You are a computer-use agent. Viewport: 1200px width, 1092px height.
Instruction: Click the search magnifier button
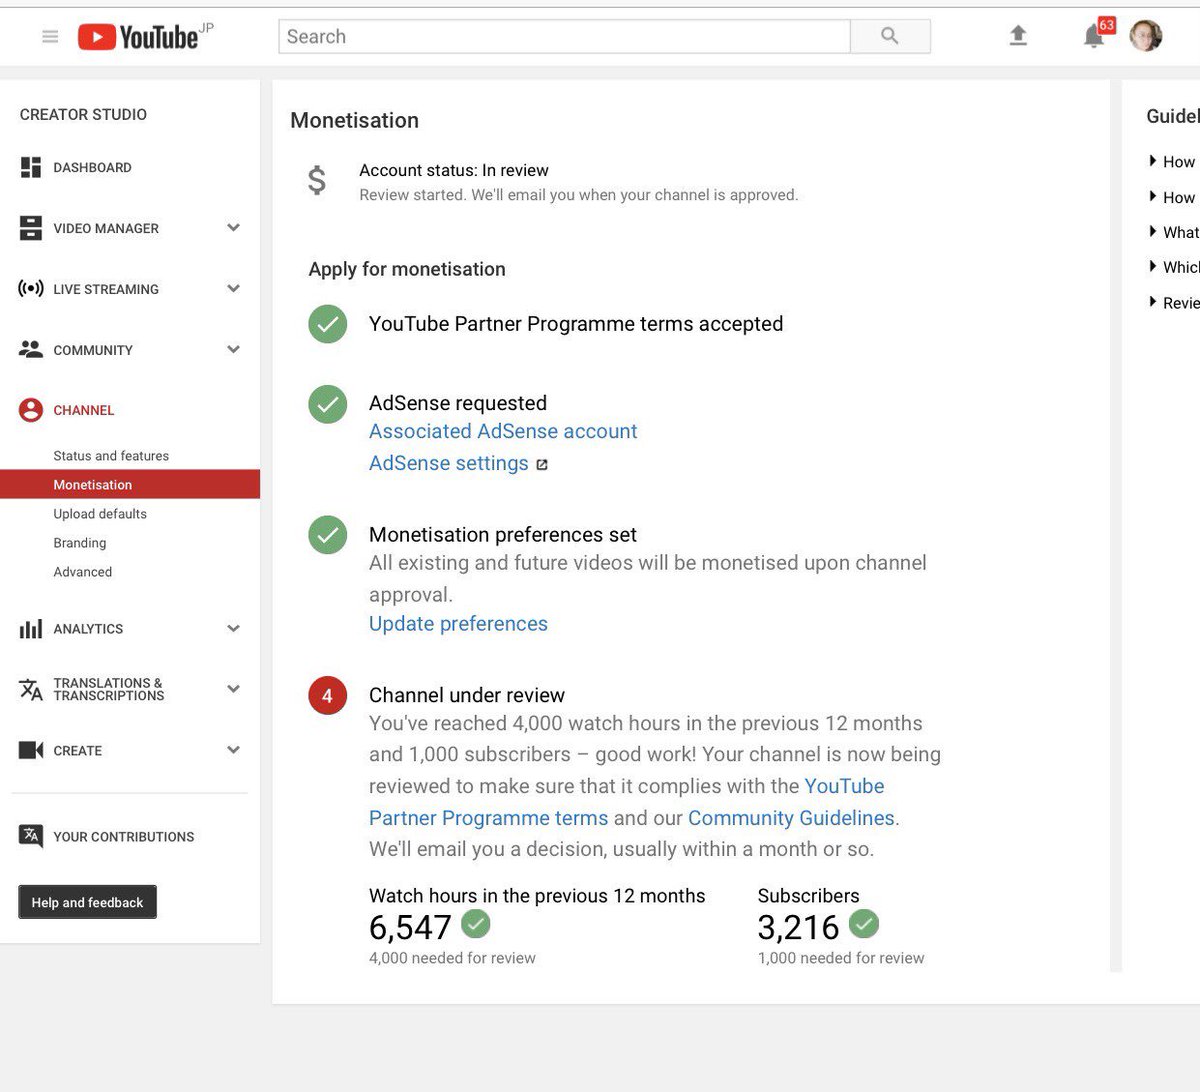(890, 36)
